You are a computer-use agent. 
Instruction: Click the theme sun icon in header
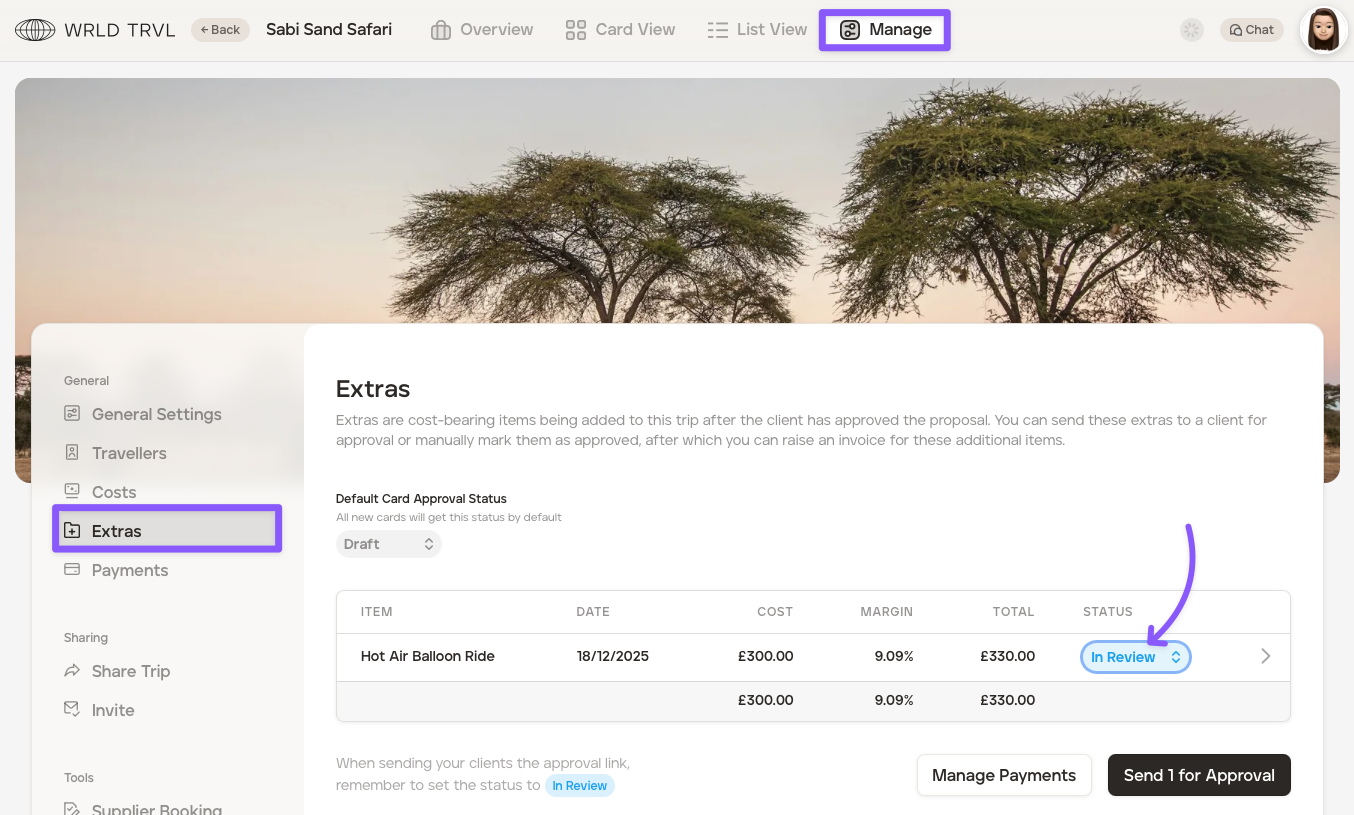1191,30
